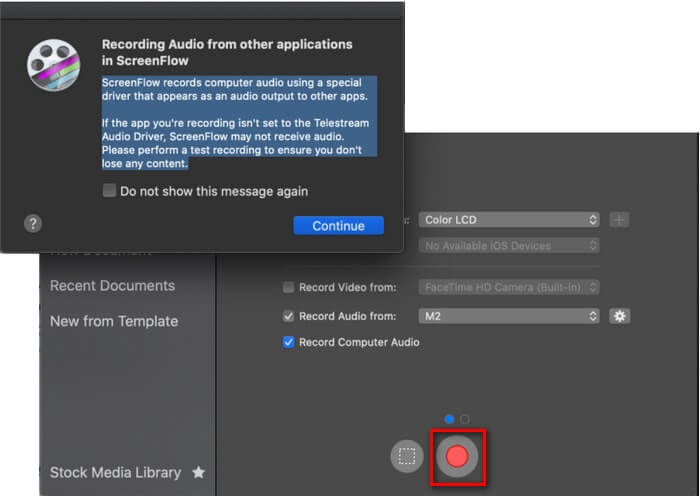This screenshot has height=496, width=700.
Task: Open the Color LCD display dropdown
Action: click(x=510, y=219)
